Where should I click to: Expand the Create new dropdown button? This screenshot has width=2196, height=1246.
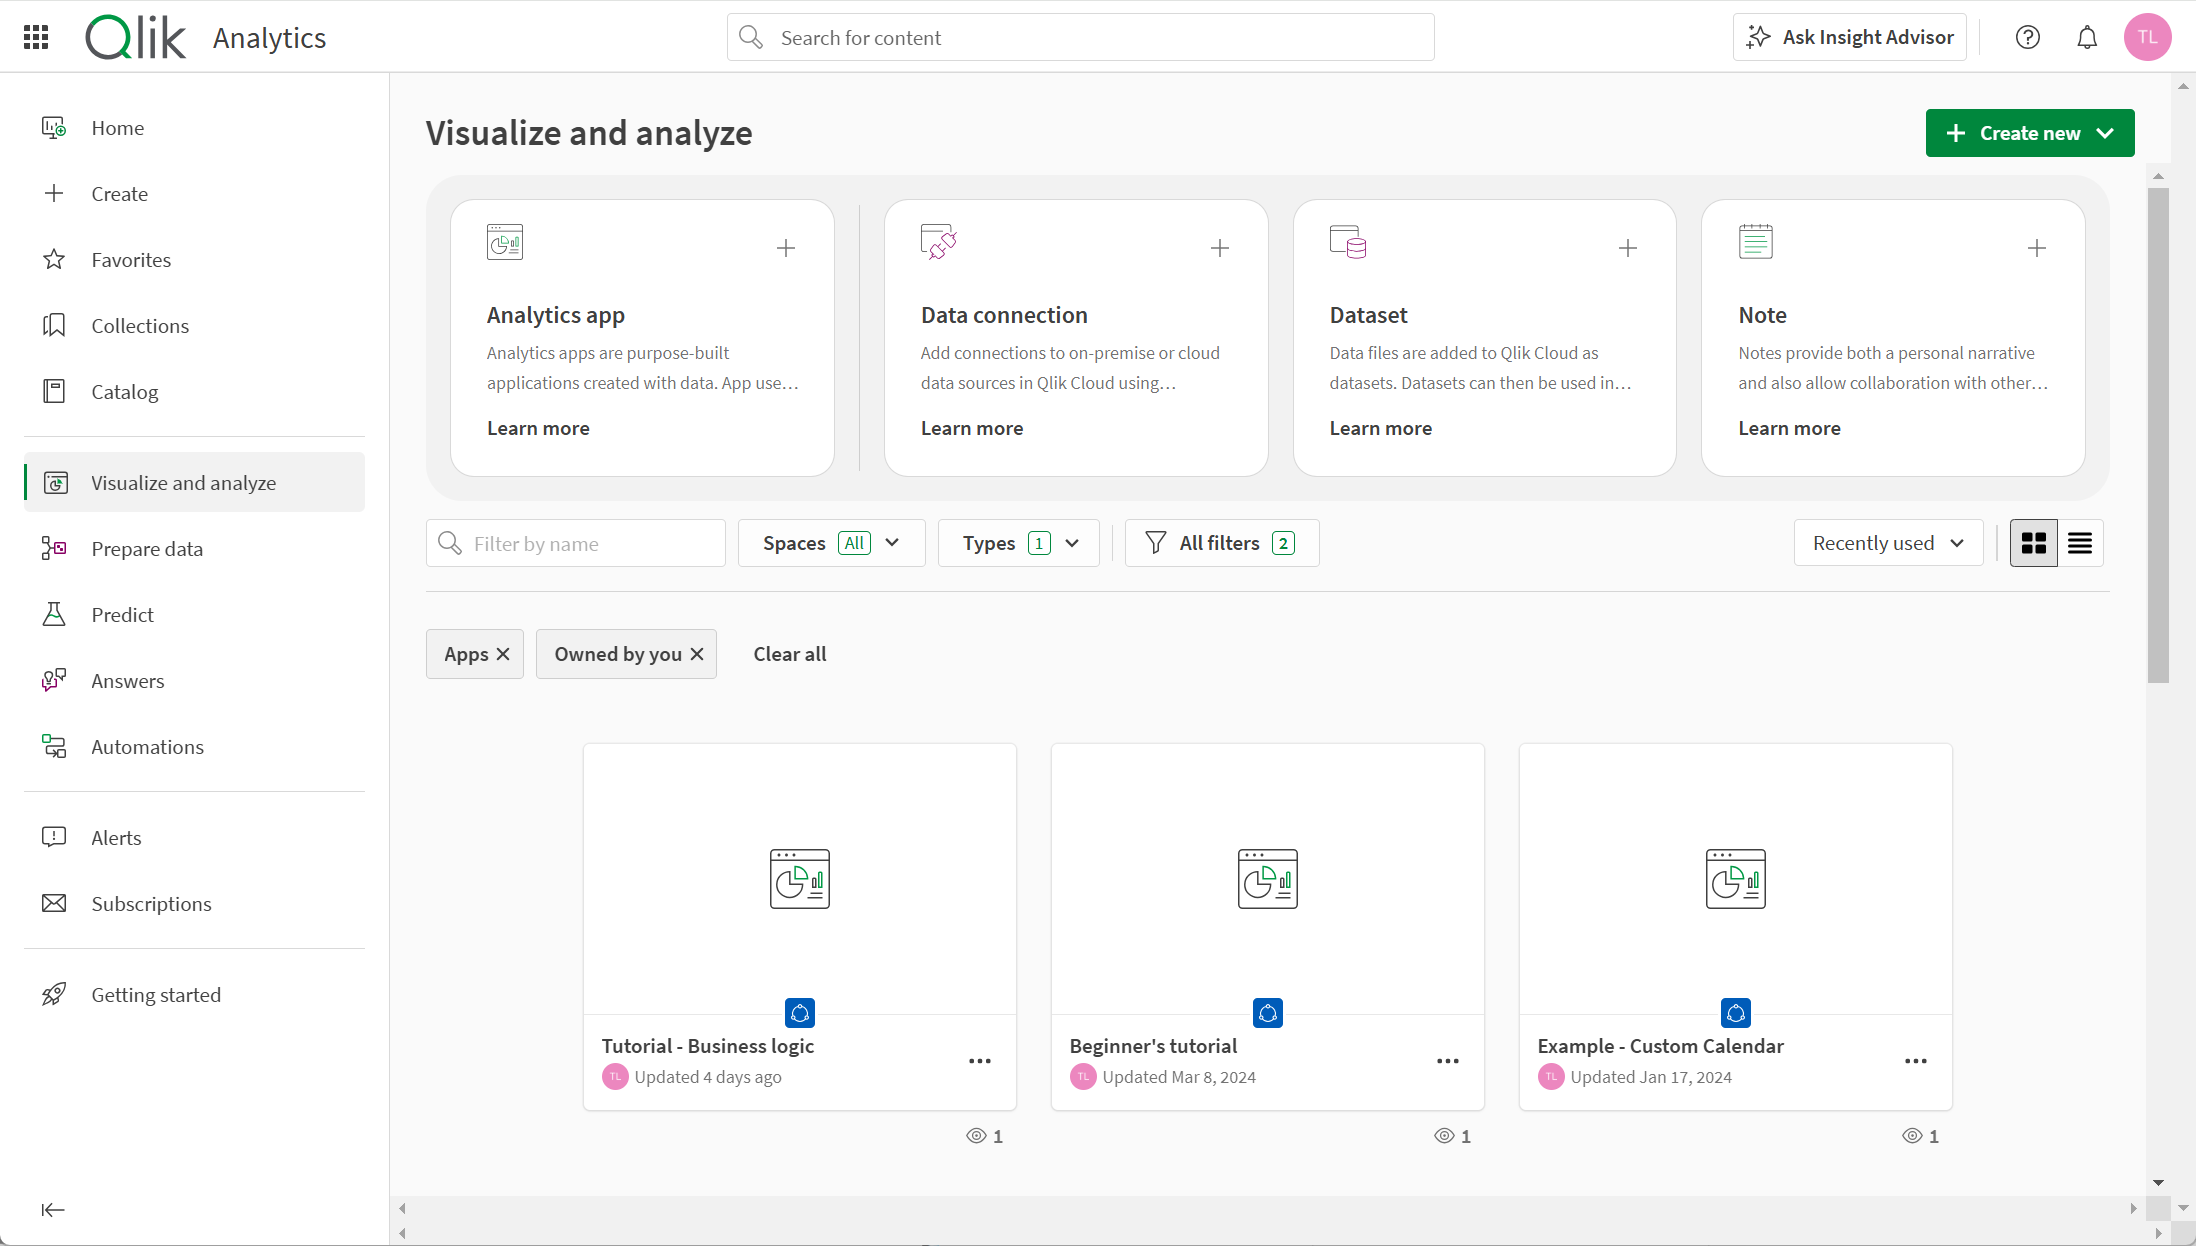[2029, 133]
